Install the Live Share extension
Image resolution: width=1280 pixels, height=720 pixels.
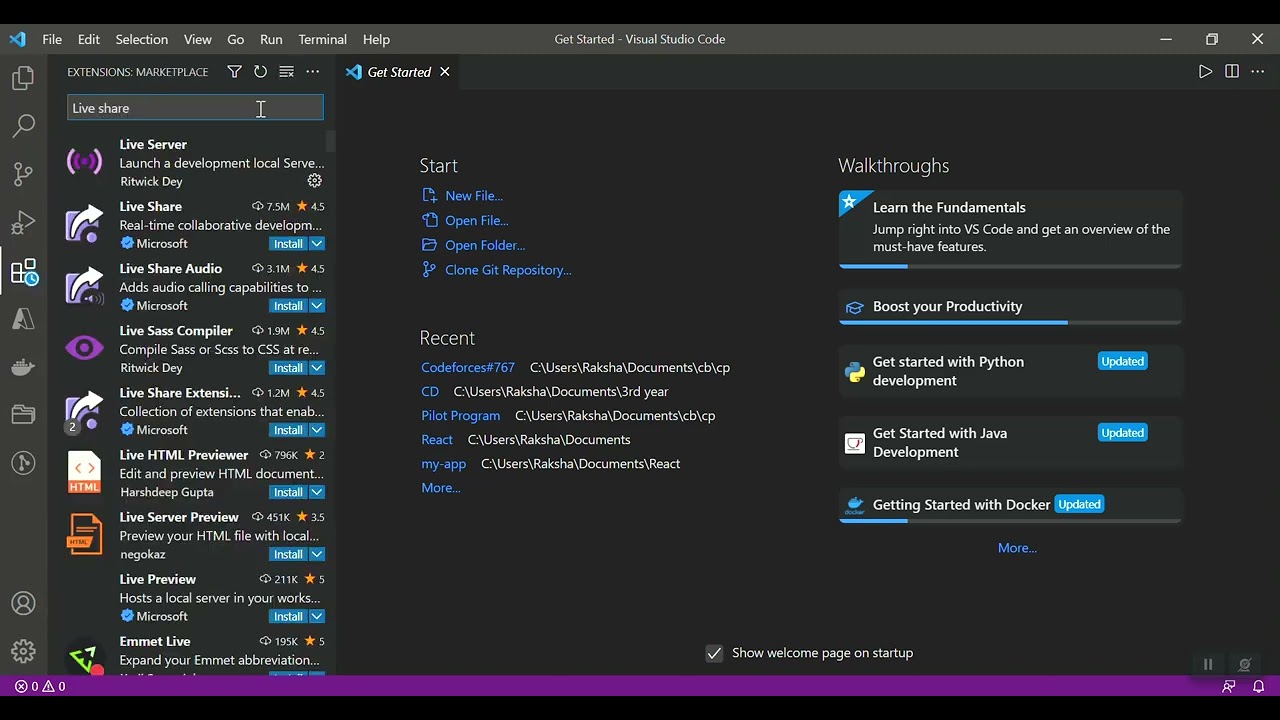pos(288,244)
